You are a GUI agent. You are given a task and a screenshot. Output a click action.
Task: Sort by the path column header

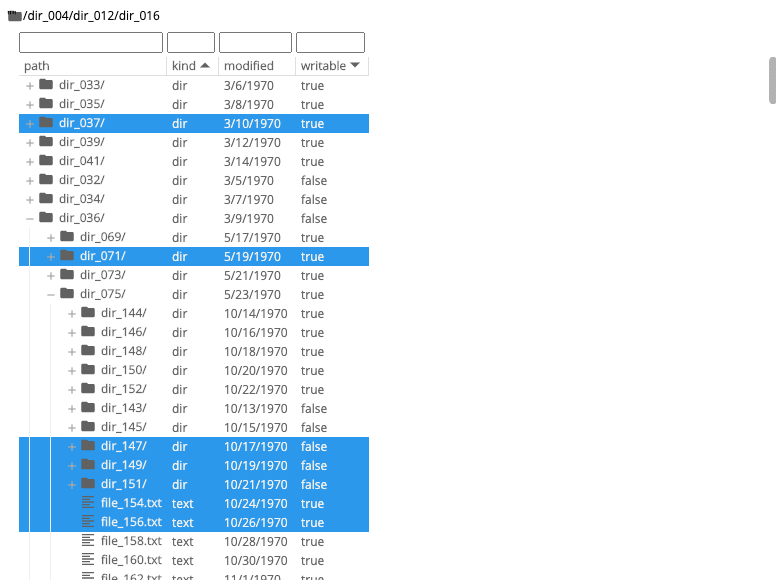pyautogui.click(x=93, y=66)
